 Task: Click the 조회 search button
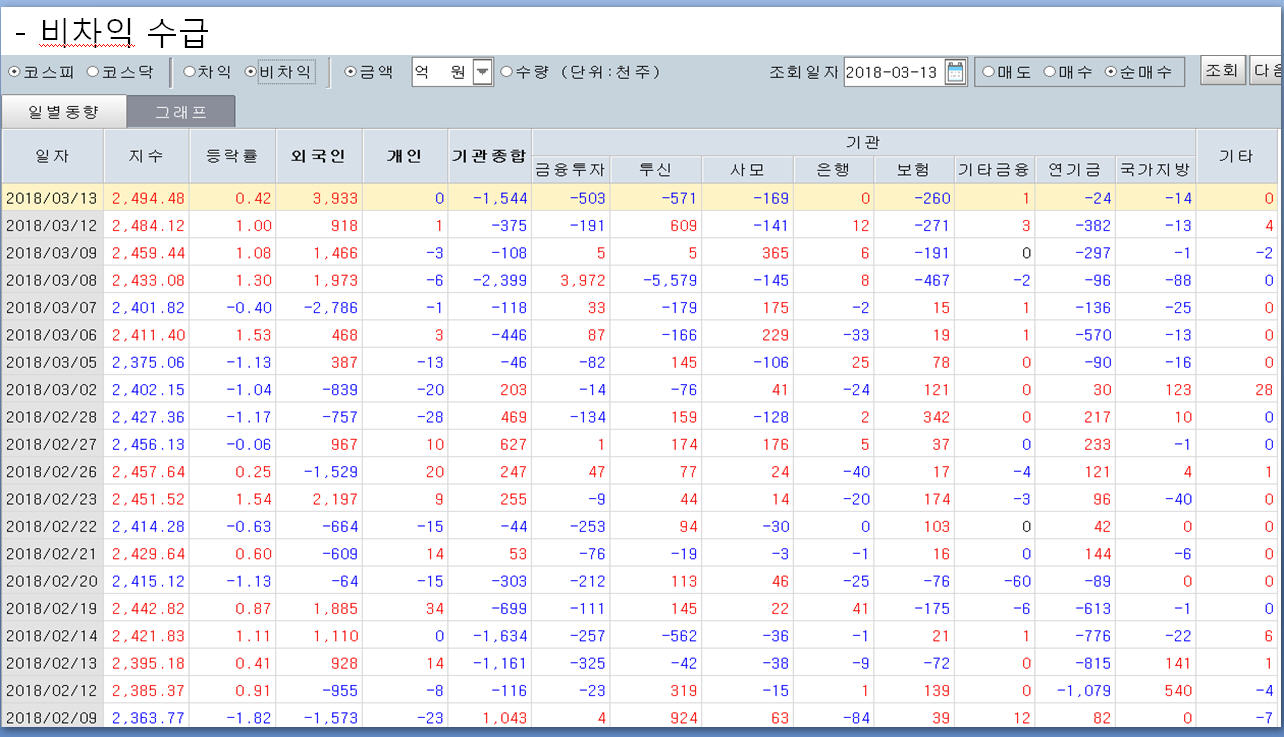pyautogui.click(x=1222, y=71)
